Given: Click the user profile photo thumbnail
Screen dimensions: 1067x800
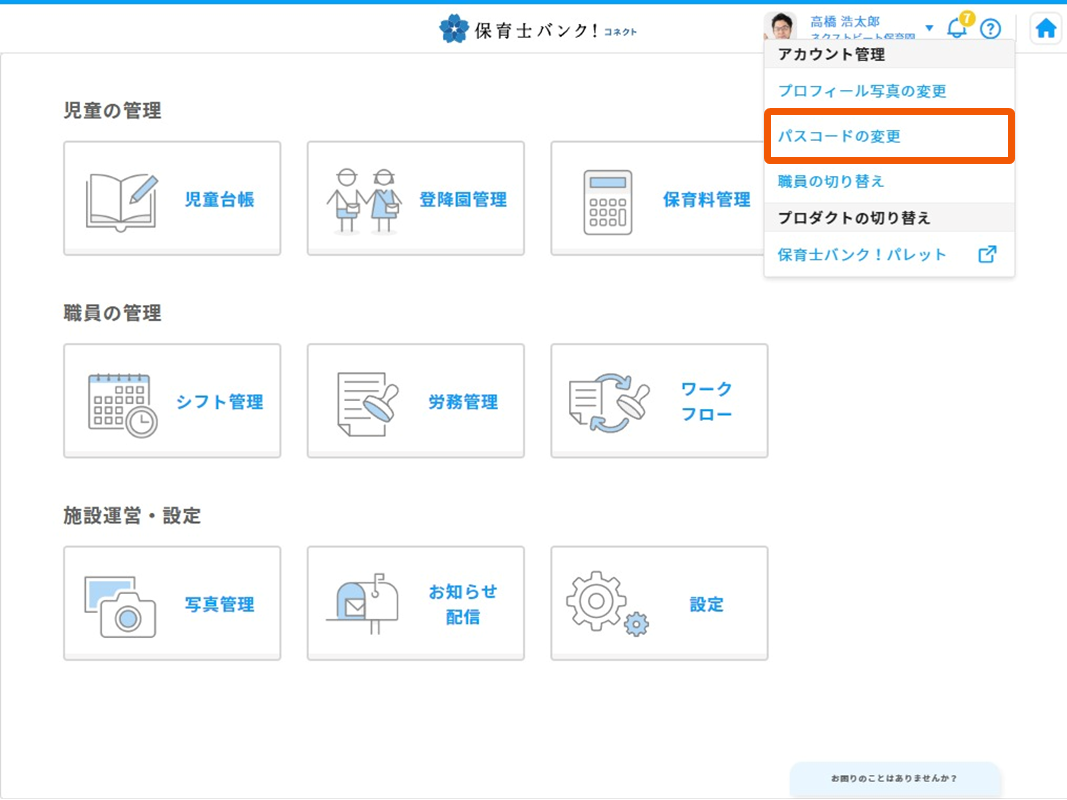Looking at the screenshot, I should pyautogui.click(x=781, y=27).
